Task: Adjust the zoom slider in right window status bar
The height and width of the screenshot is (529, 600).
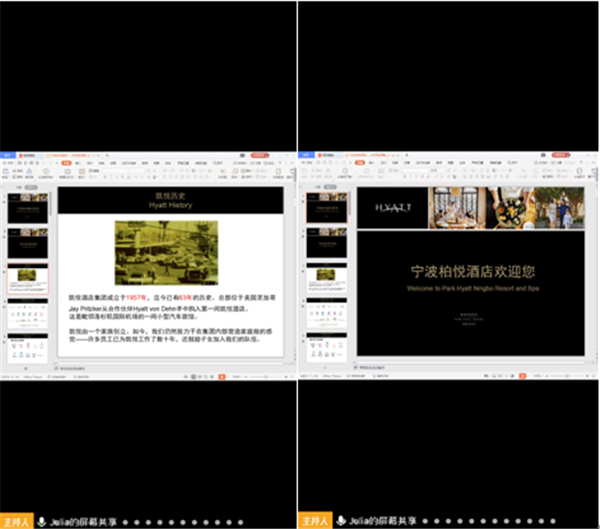Action: coord(567,376)
